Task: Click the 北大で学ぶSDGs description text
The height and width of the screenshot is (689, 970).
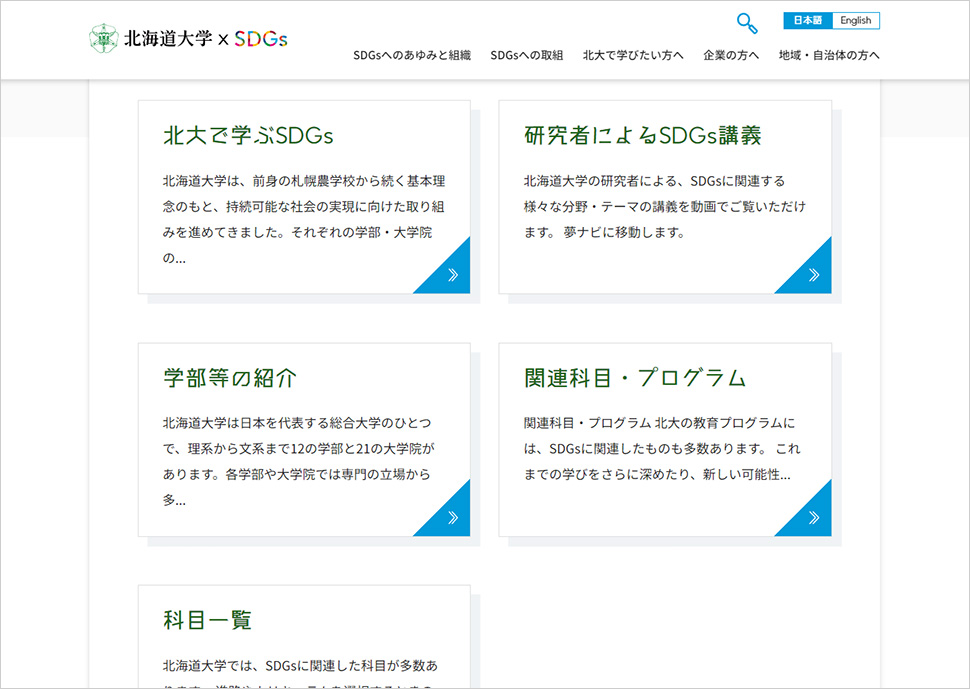Action: 304,220
